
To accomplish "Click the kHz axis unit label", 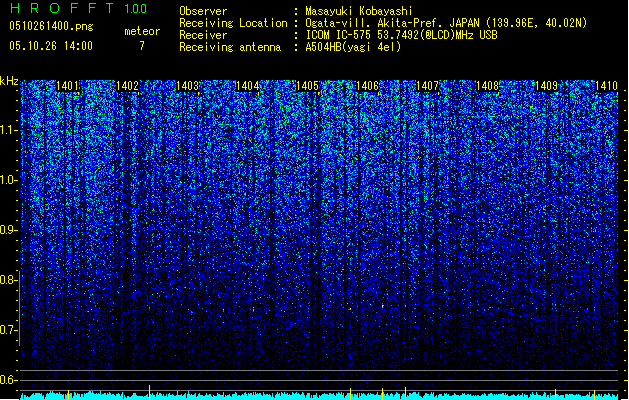I will click(x=9, y=81).
